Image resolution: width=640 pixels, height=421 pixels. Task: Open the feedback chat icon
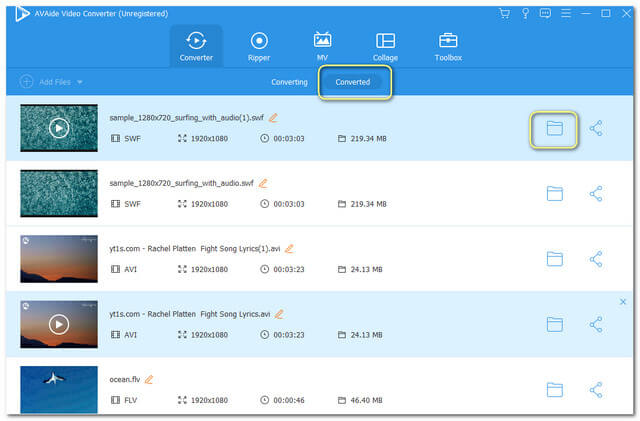[545, 13]
